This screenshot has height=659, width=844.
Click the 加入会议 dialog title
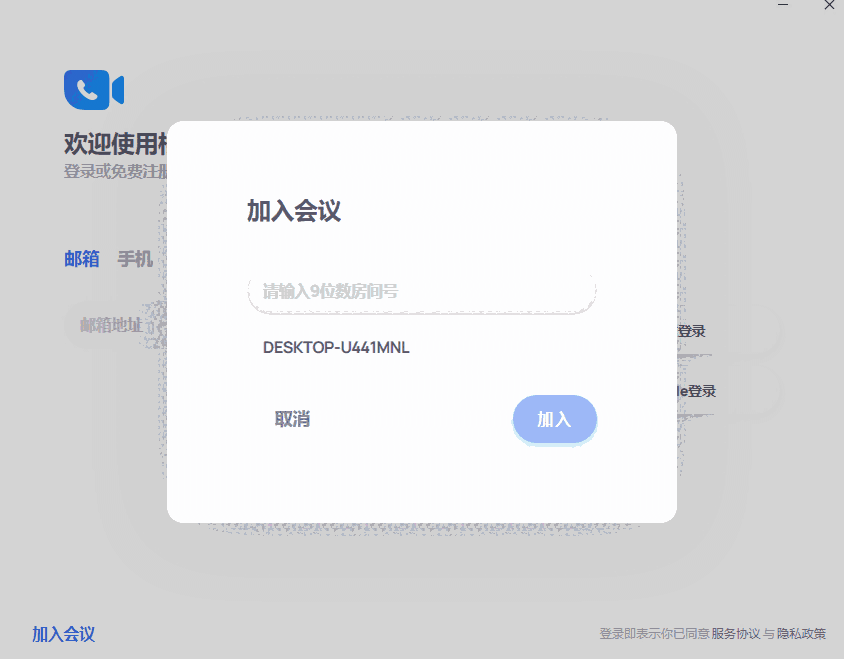tap(291, 212)
